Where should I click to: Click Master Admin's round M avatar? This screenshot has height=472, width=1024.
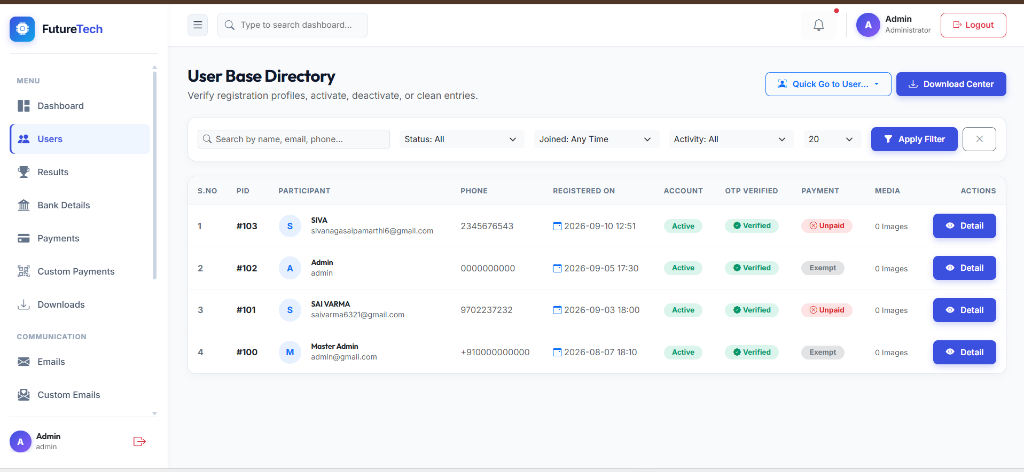[290, 352]
